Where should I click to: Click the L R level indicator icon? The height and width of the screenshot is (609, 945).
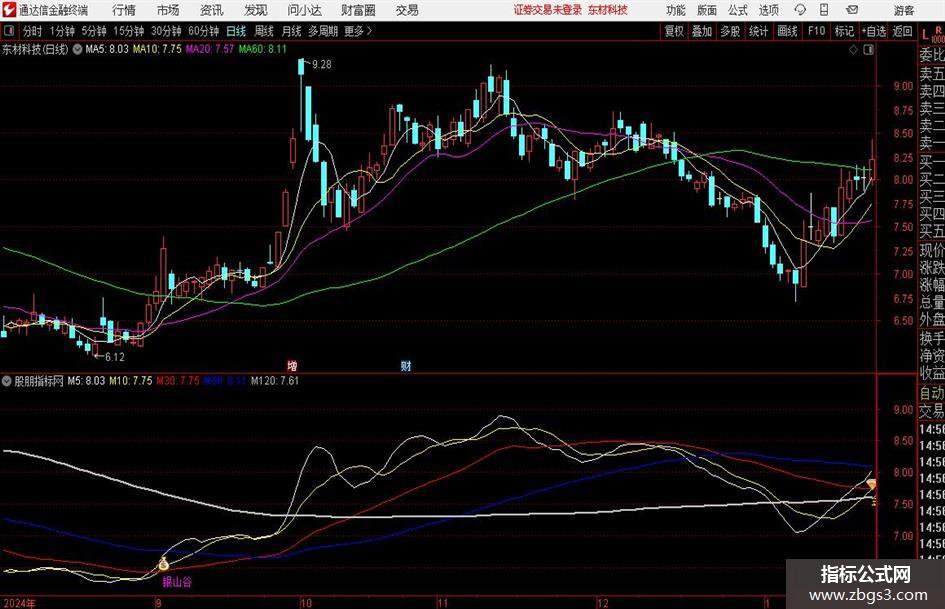tap(932, 35)
